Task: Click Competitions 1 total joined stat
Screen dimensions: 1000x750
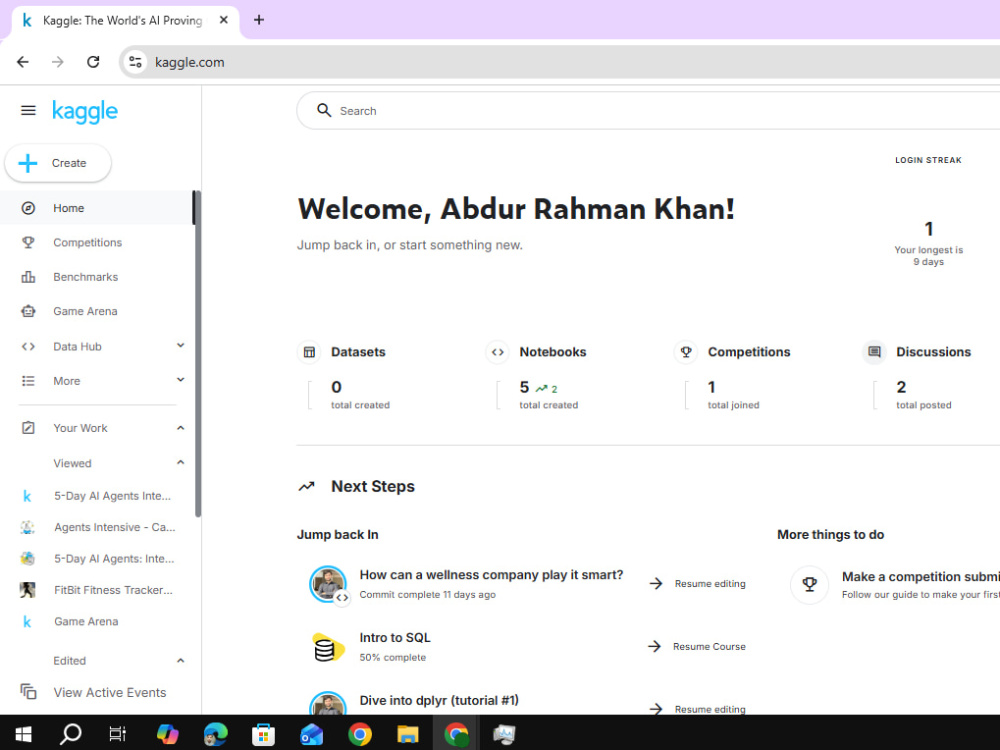Action: pos(733,395)
